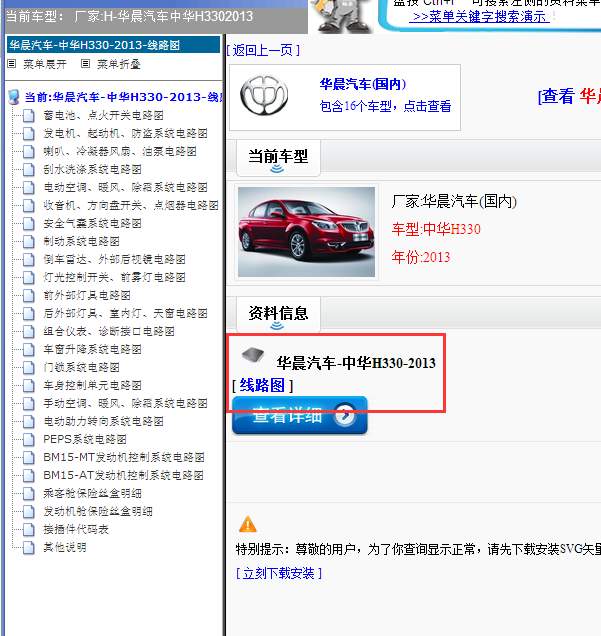Viewport: 601px width, 636px height.
Task: Click the 线路图 link
Action: pos(262,385)
